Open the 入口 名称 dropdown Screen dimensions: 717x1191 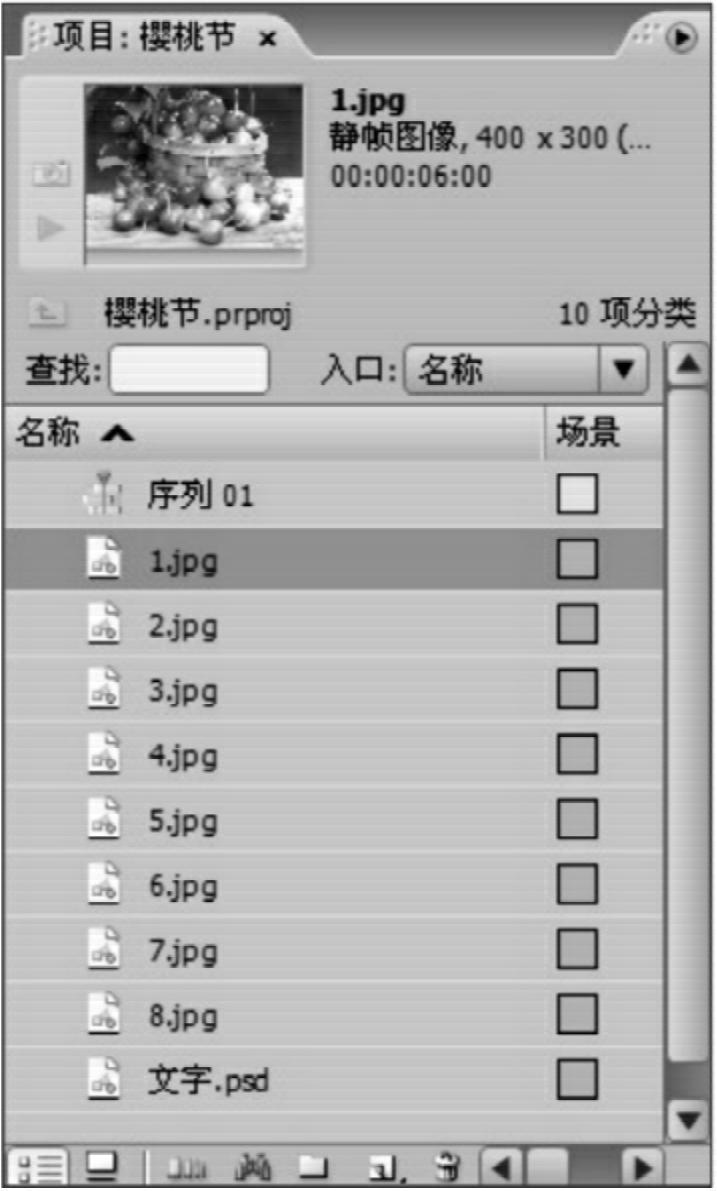coord(526,370)
